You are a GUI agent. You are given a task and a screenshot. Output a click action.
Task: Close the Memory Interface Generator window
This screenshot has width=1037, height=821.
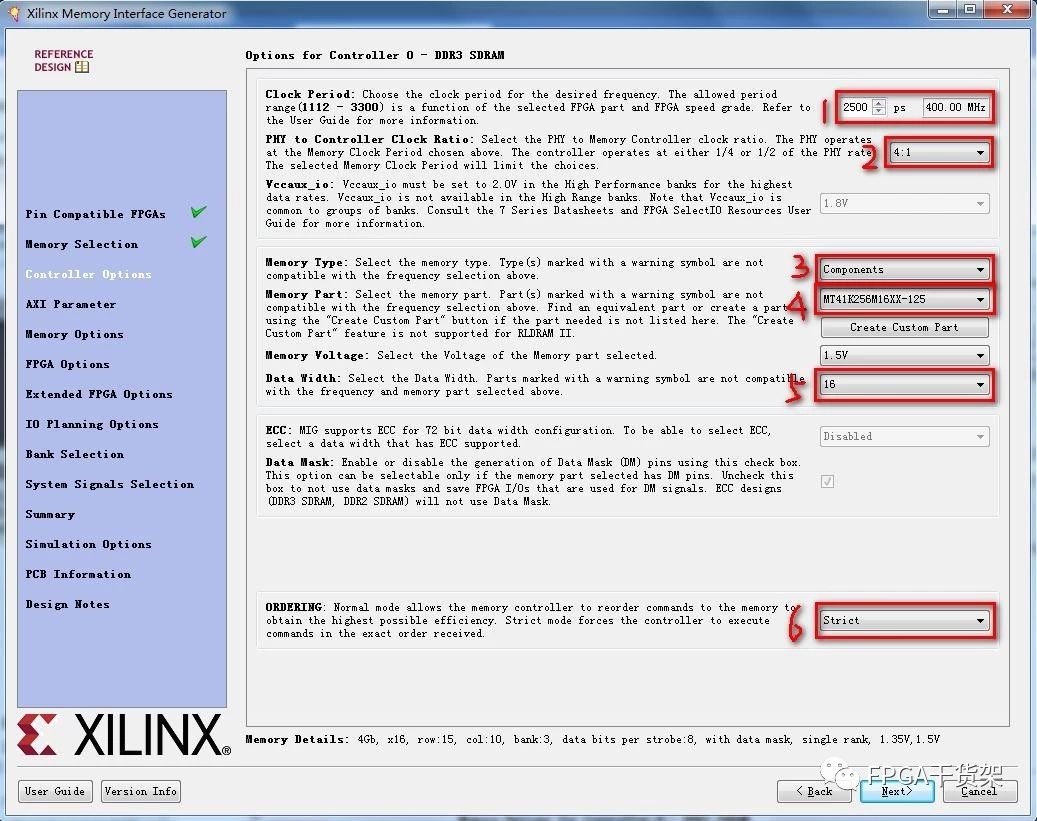(1007, 9)
